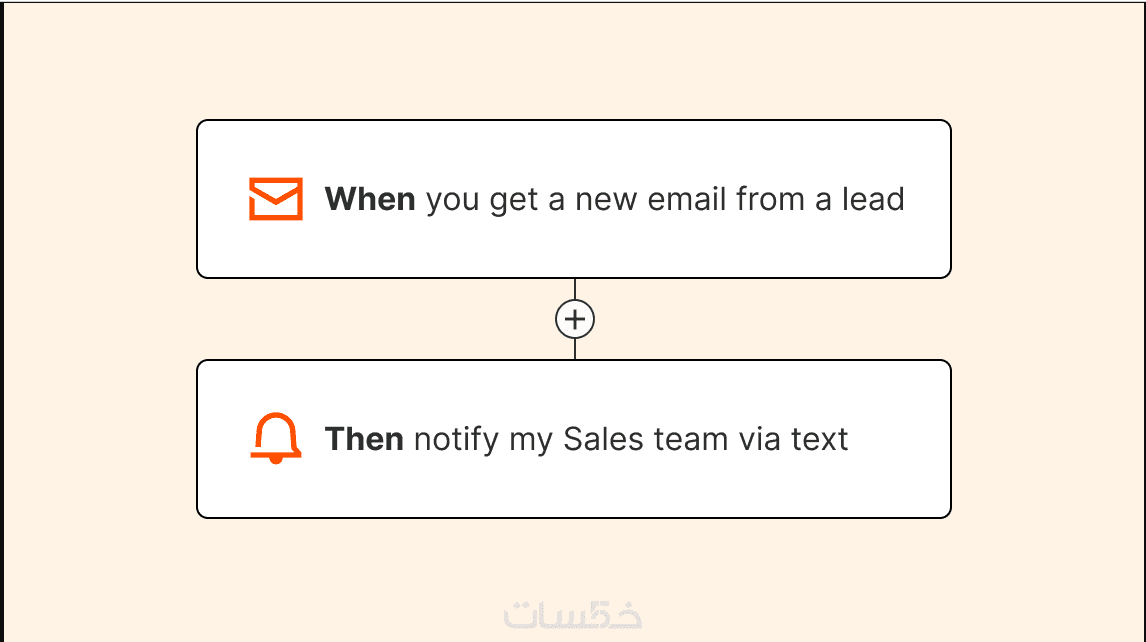Click the connector line above the plus button
This screenshot has width=1146, height=642.
pyautogui.click(x=575, y=289)
